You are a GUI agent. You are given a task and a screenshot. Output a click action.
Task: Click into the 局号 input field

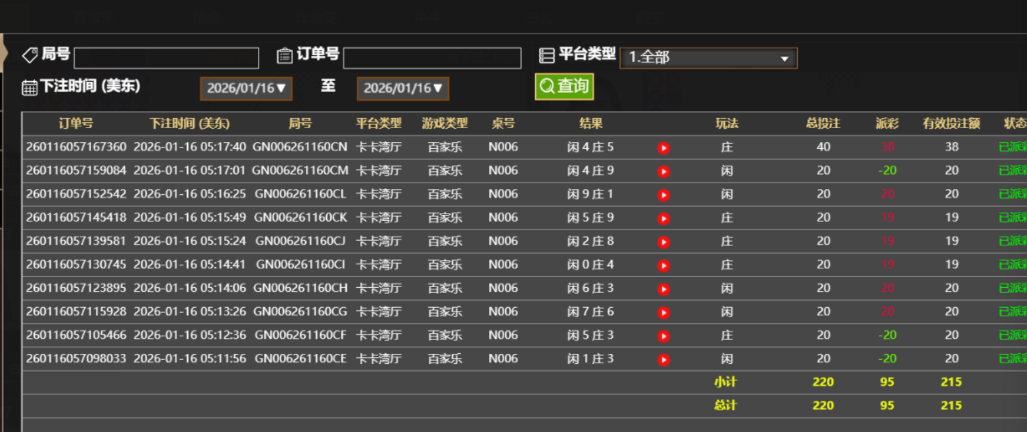[166, 58]
